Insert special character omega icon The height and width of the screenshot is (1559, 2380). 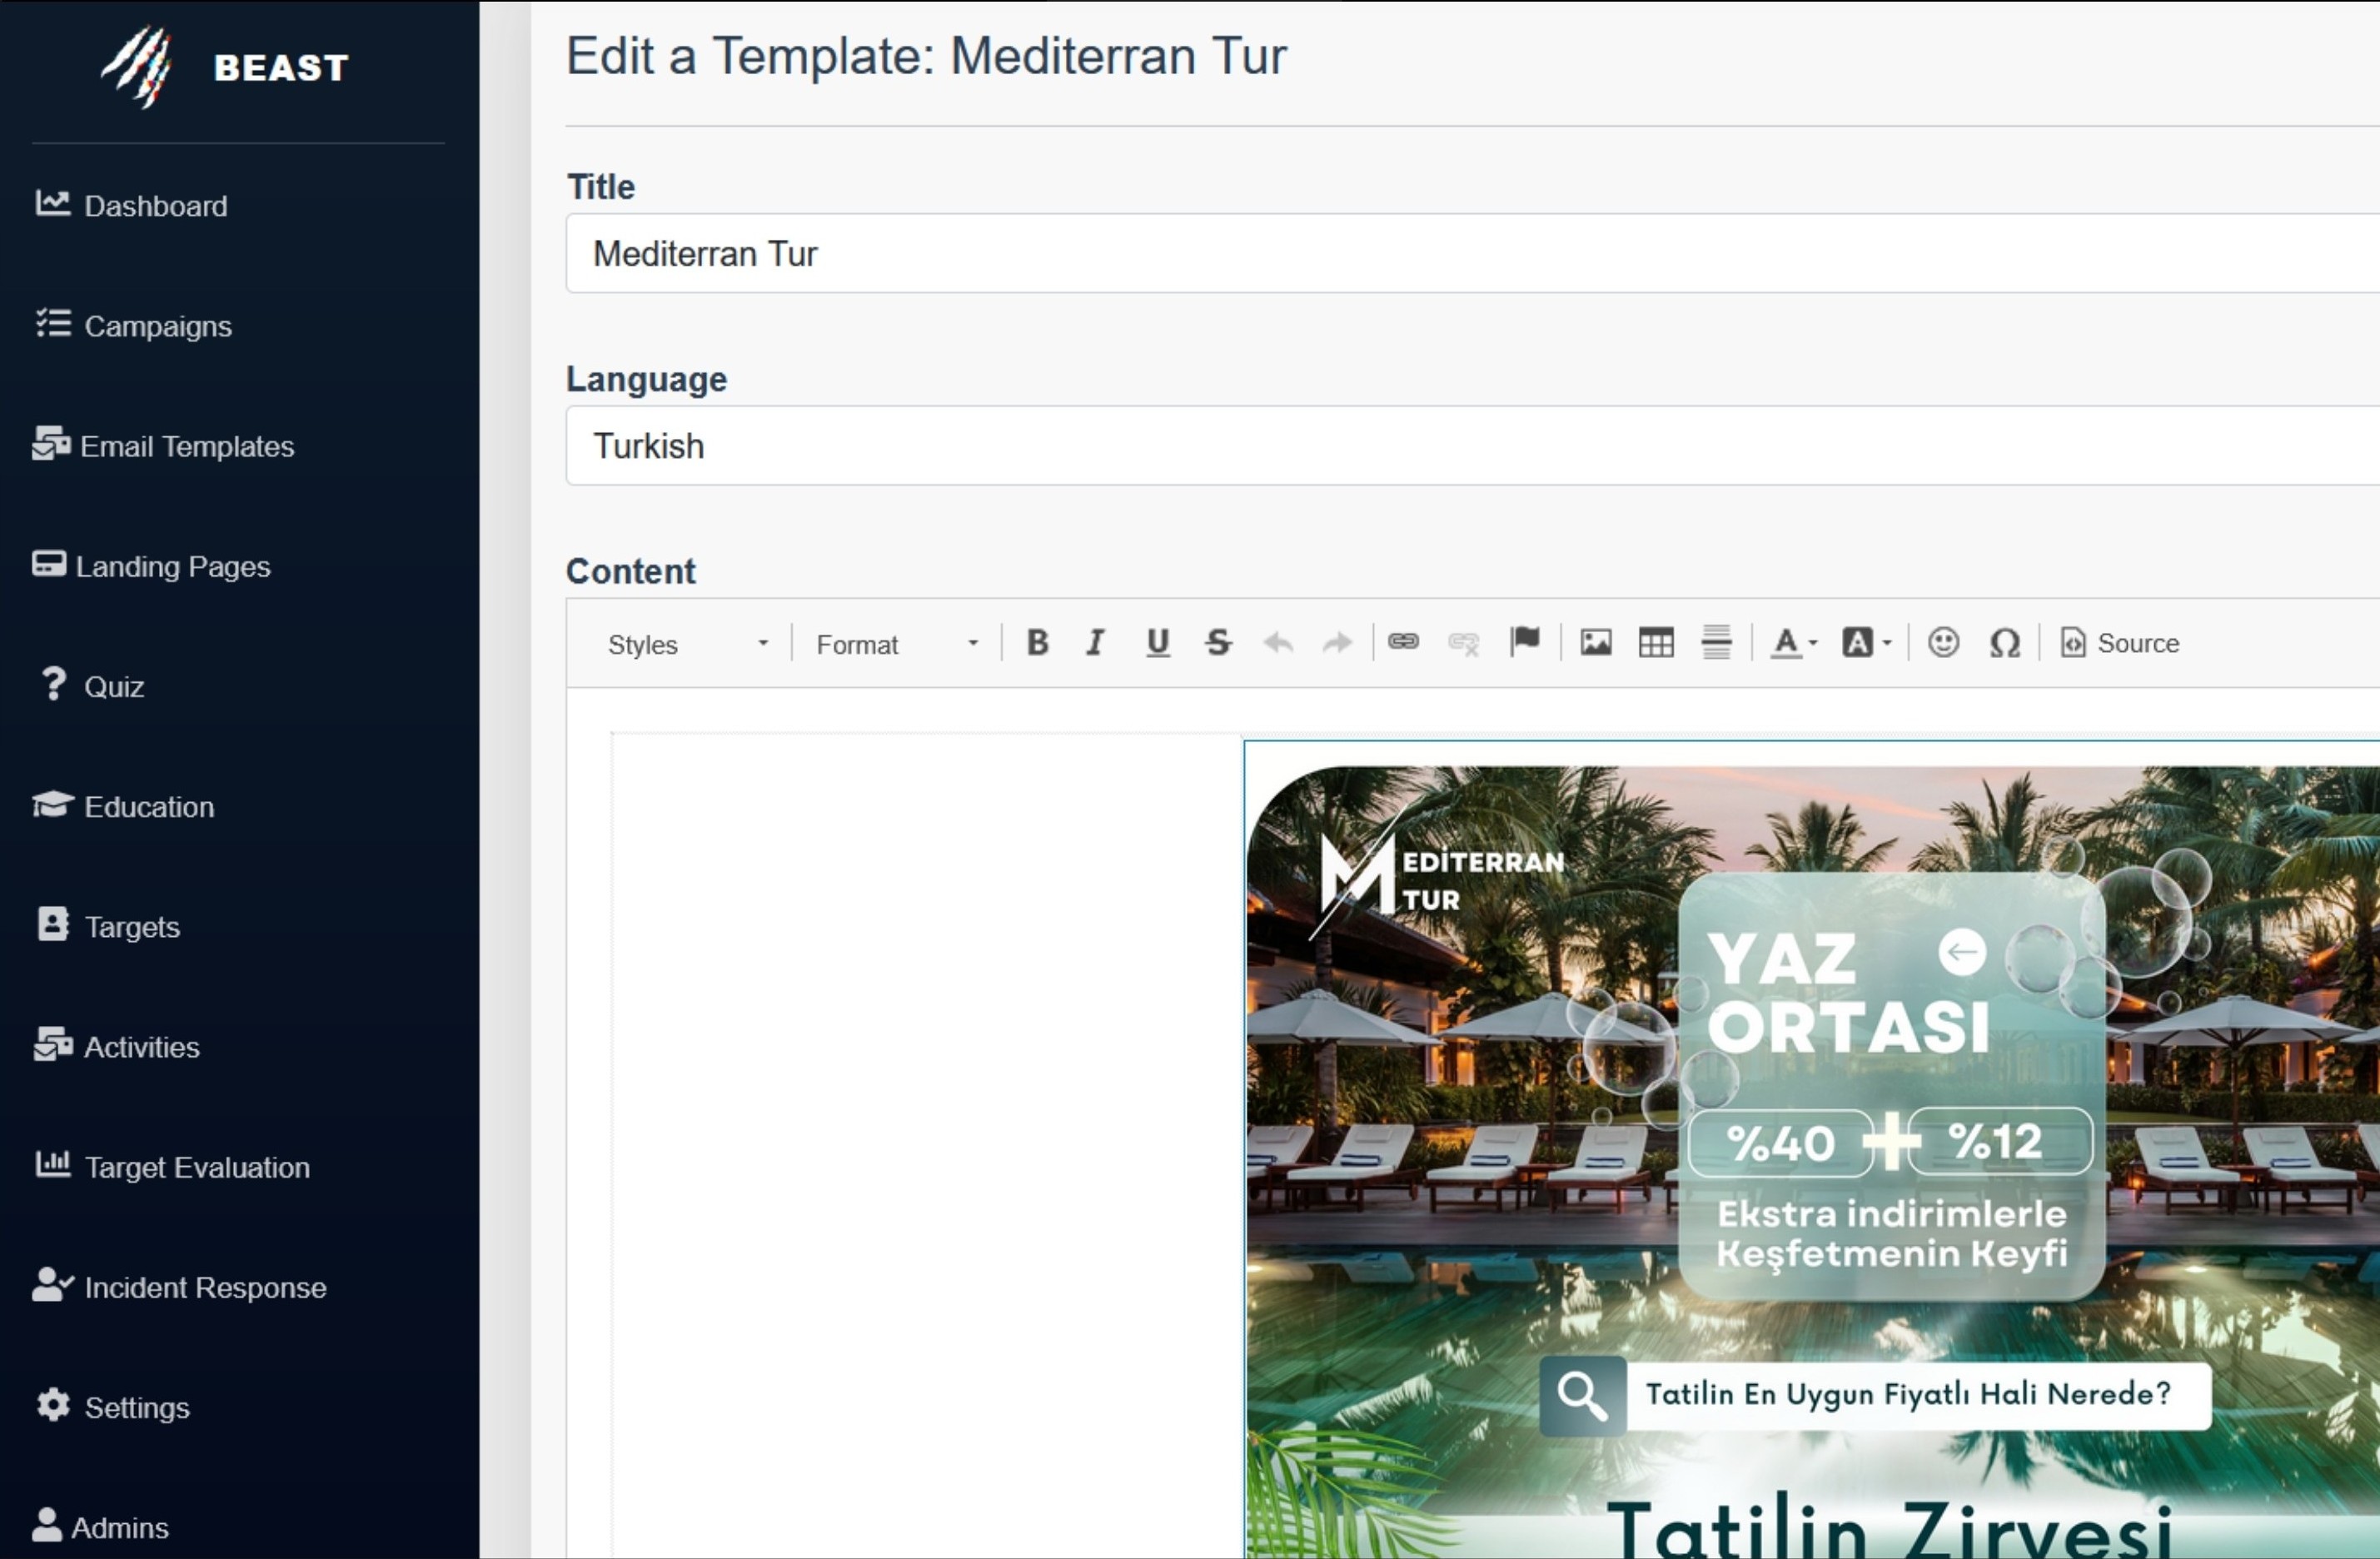tap(2004, 643)
